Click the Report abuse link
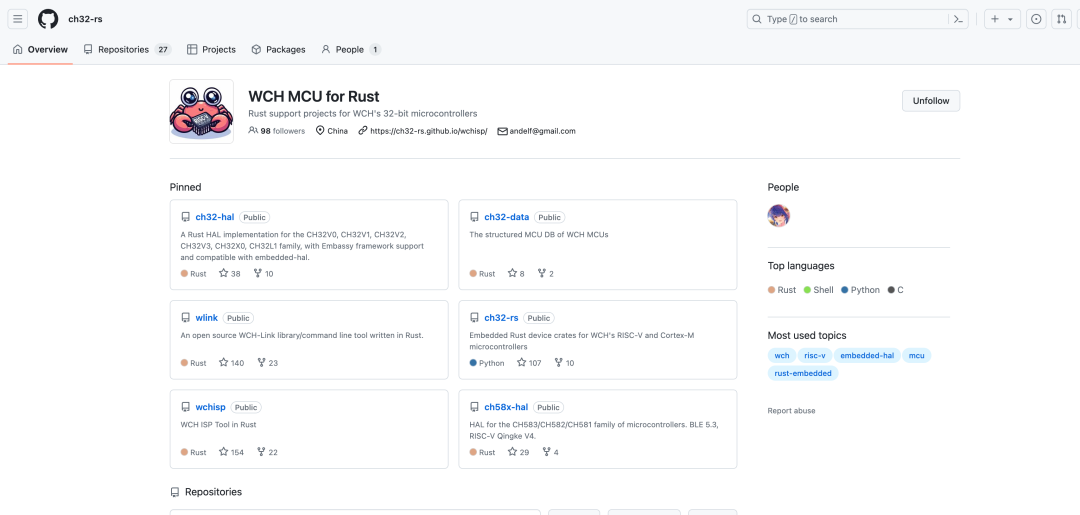The height and width of the screenshot is (515, 1080). (791, 411)
